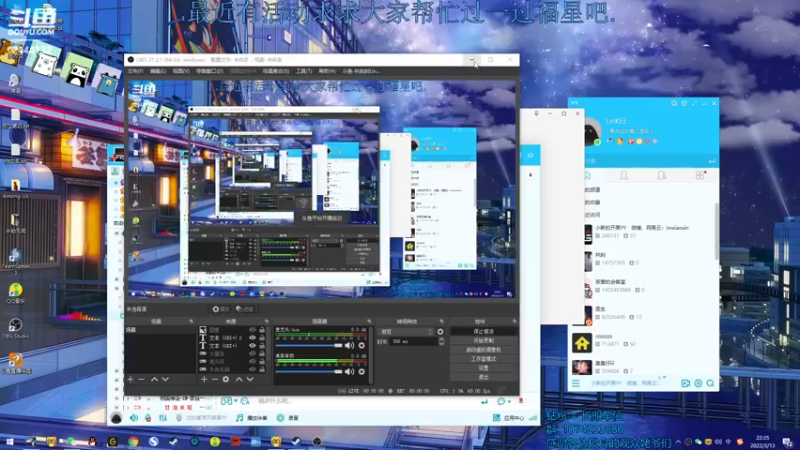Open YY contacts tab with person icon
The height and width of the screenshot is (450, 800).
624,176
